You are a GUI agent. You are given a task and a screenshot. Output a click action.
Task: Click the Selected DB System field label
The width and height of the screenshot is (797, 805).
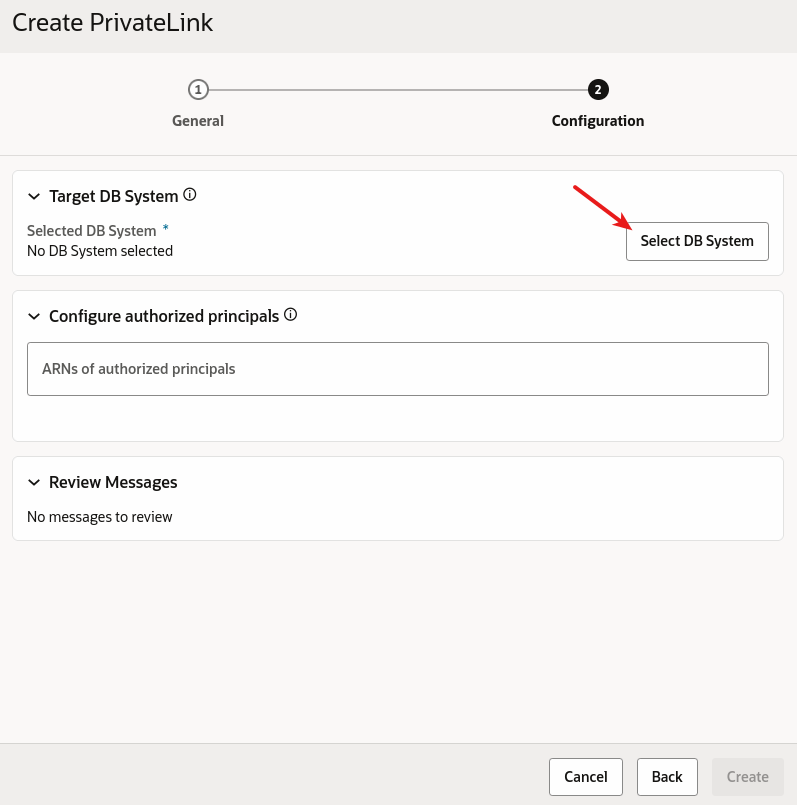[92, 231]
